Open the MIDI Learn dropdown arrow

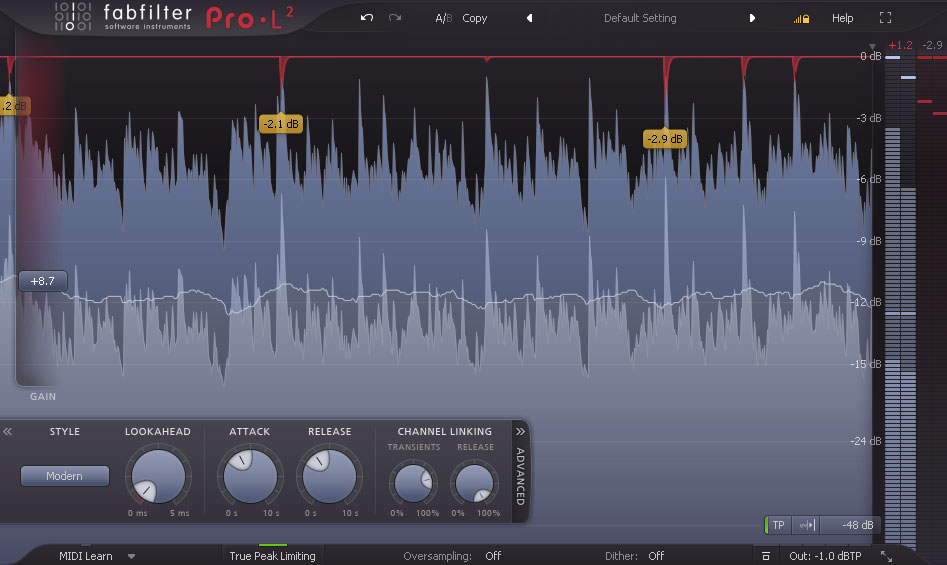(x=131, y=557)
